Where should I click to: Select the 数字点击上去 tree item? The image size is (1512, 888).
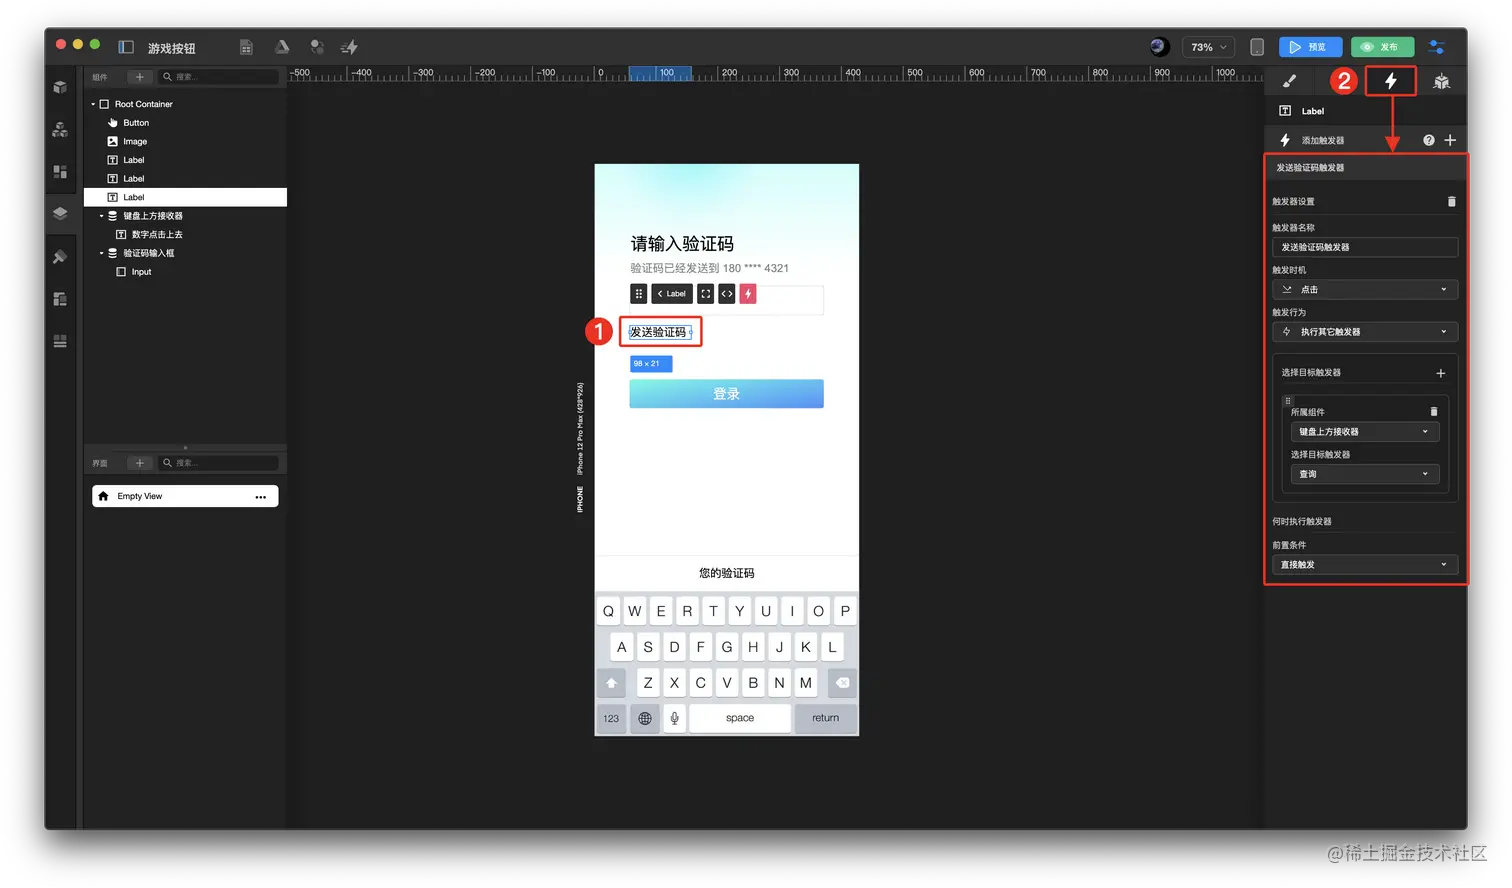(185, 234)
